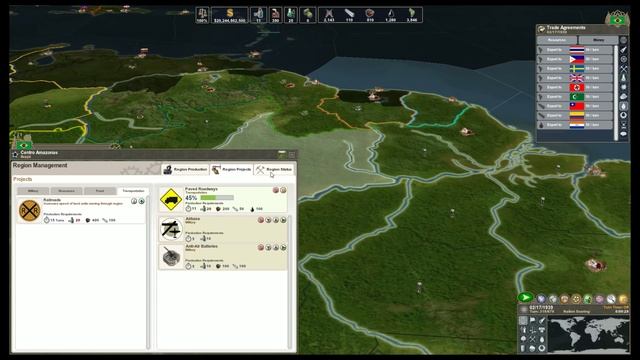
Task: Click the Trade Agreements handshake header icon
Action: click(x=541, y=29)
